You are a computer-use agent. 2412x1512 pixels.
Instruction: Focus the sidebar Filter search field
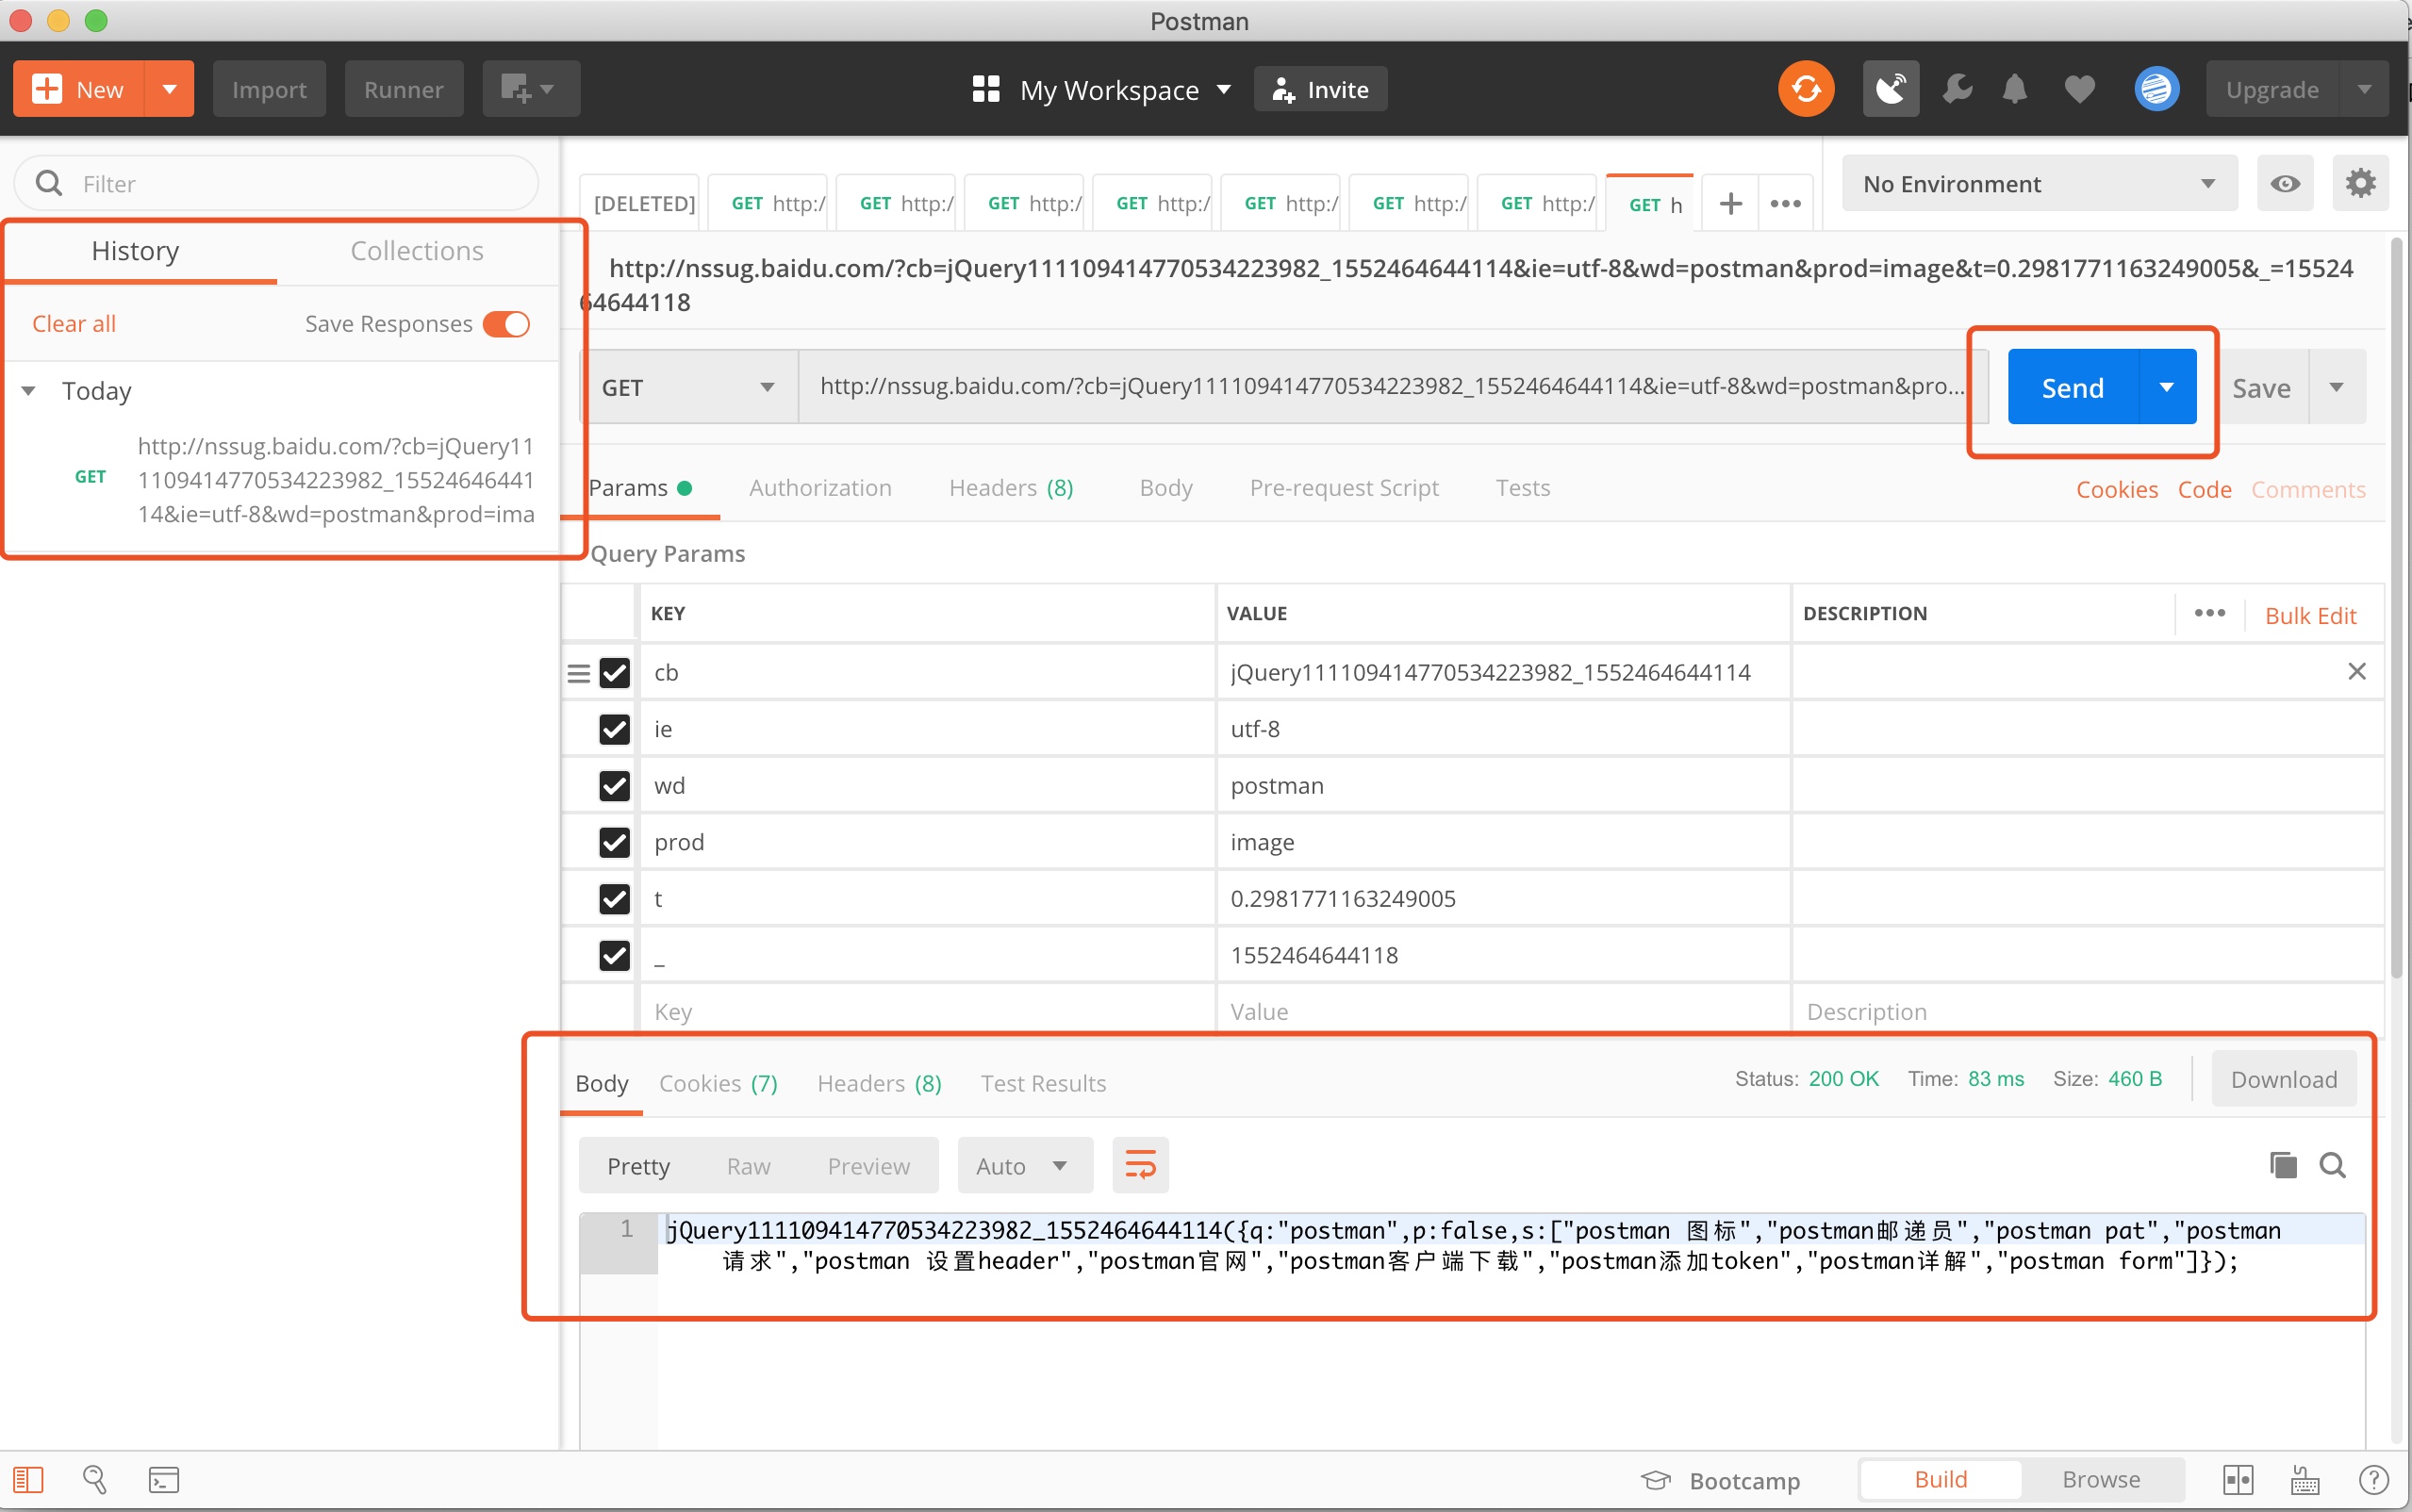point(277,184)
